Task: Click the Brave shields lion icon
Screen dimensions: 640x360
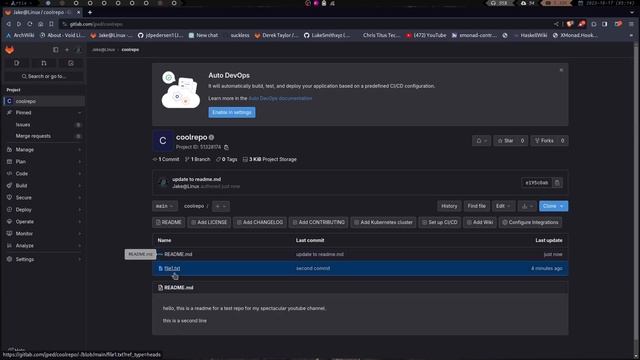Action: pyautogui.click(x=570, y=24)
